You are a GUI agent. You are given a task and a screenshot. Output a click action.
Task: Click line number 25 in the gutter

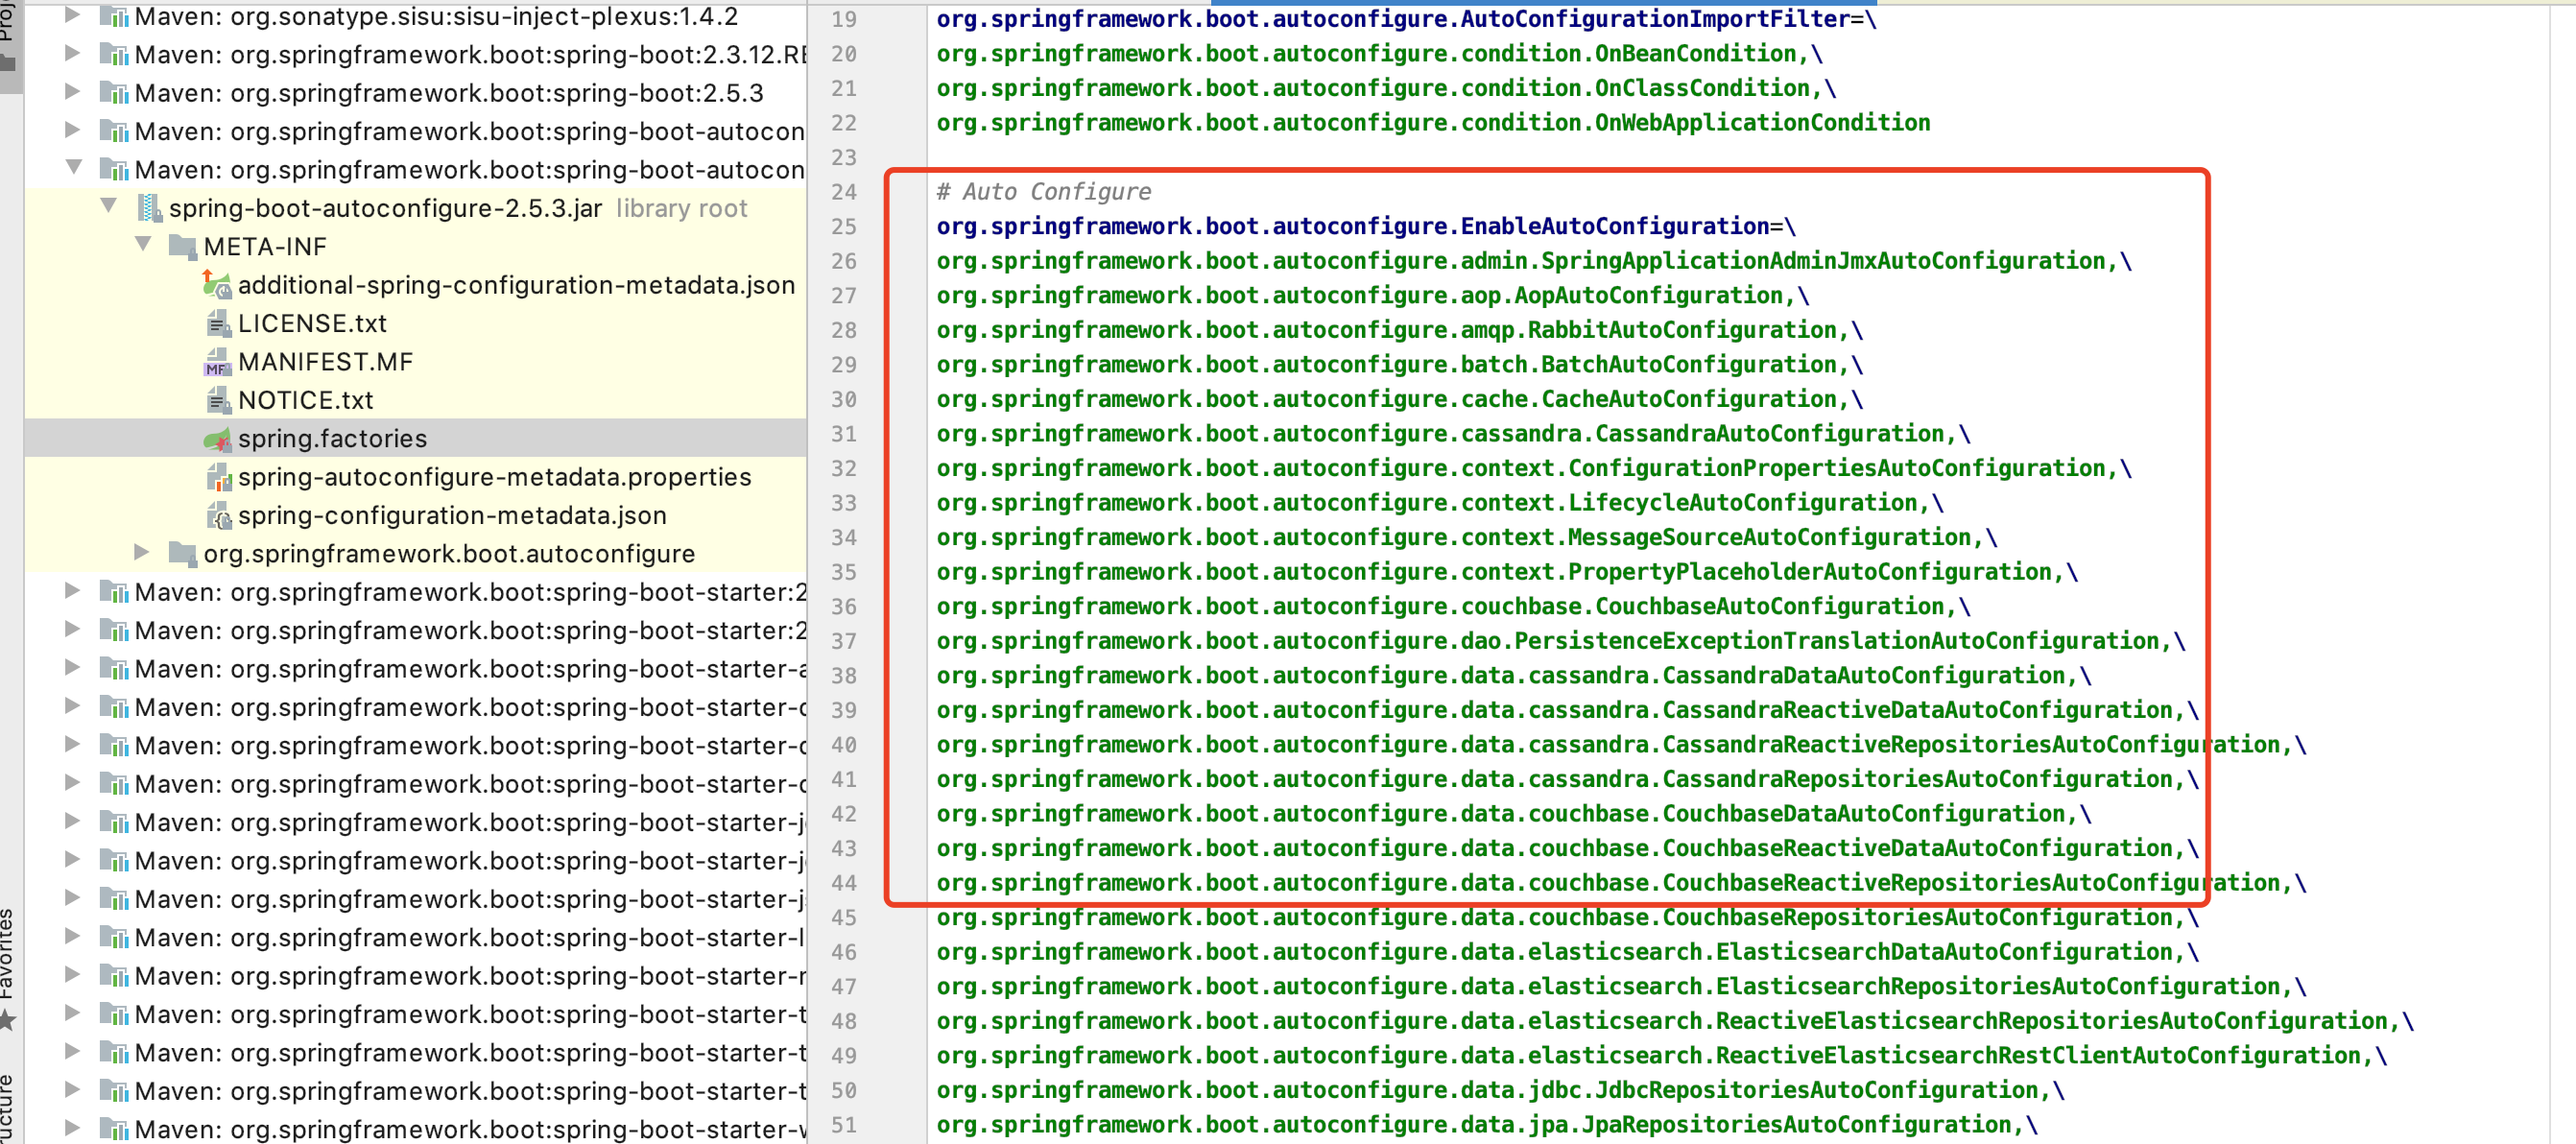[844, 227]
